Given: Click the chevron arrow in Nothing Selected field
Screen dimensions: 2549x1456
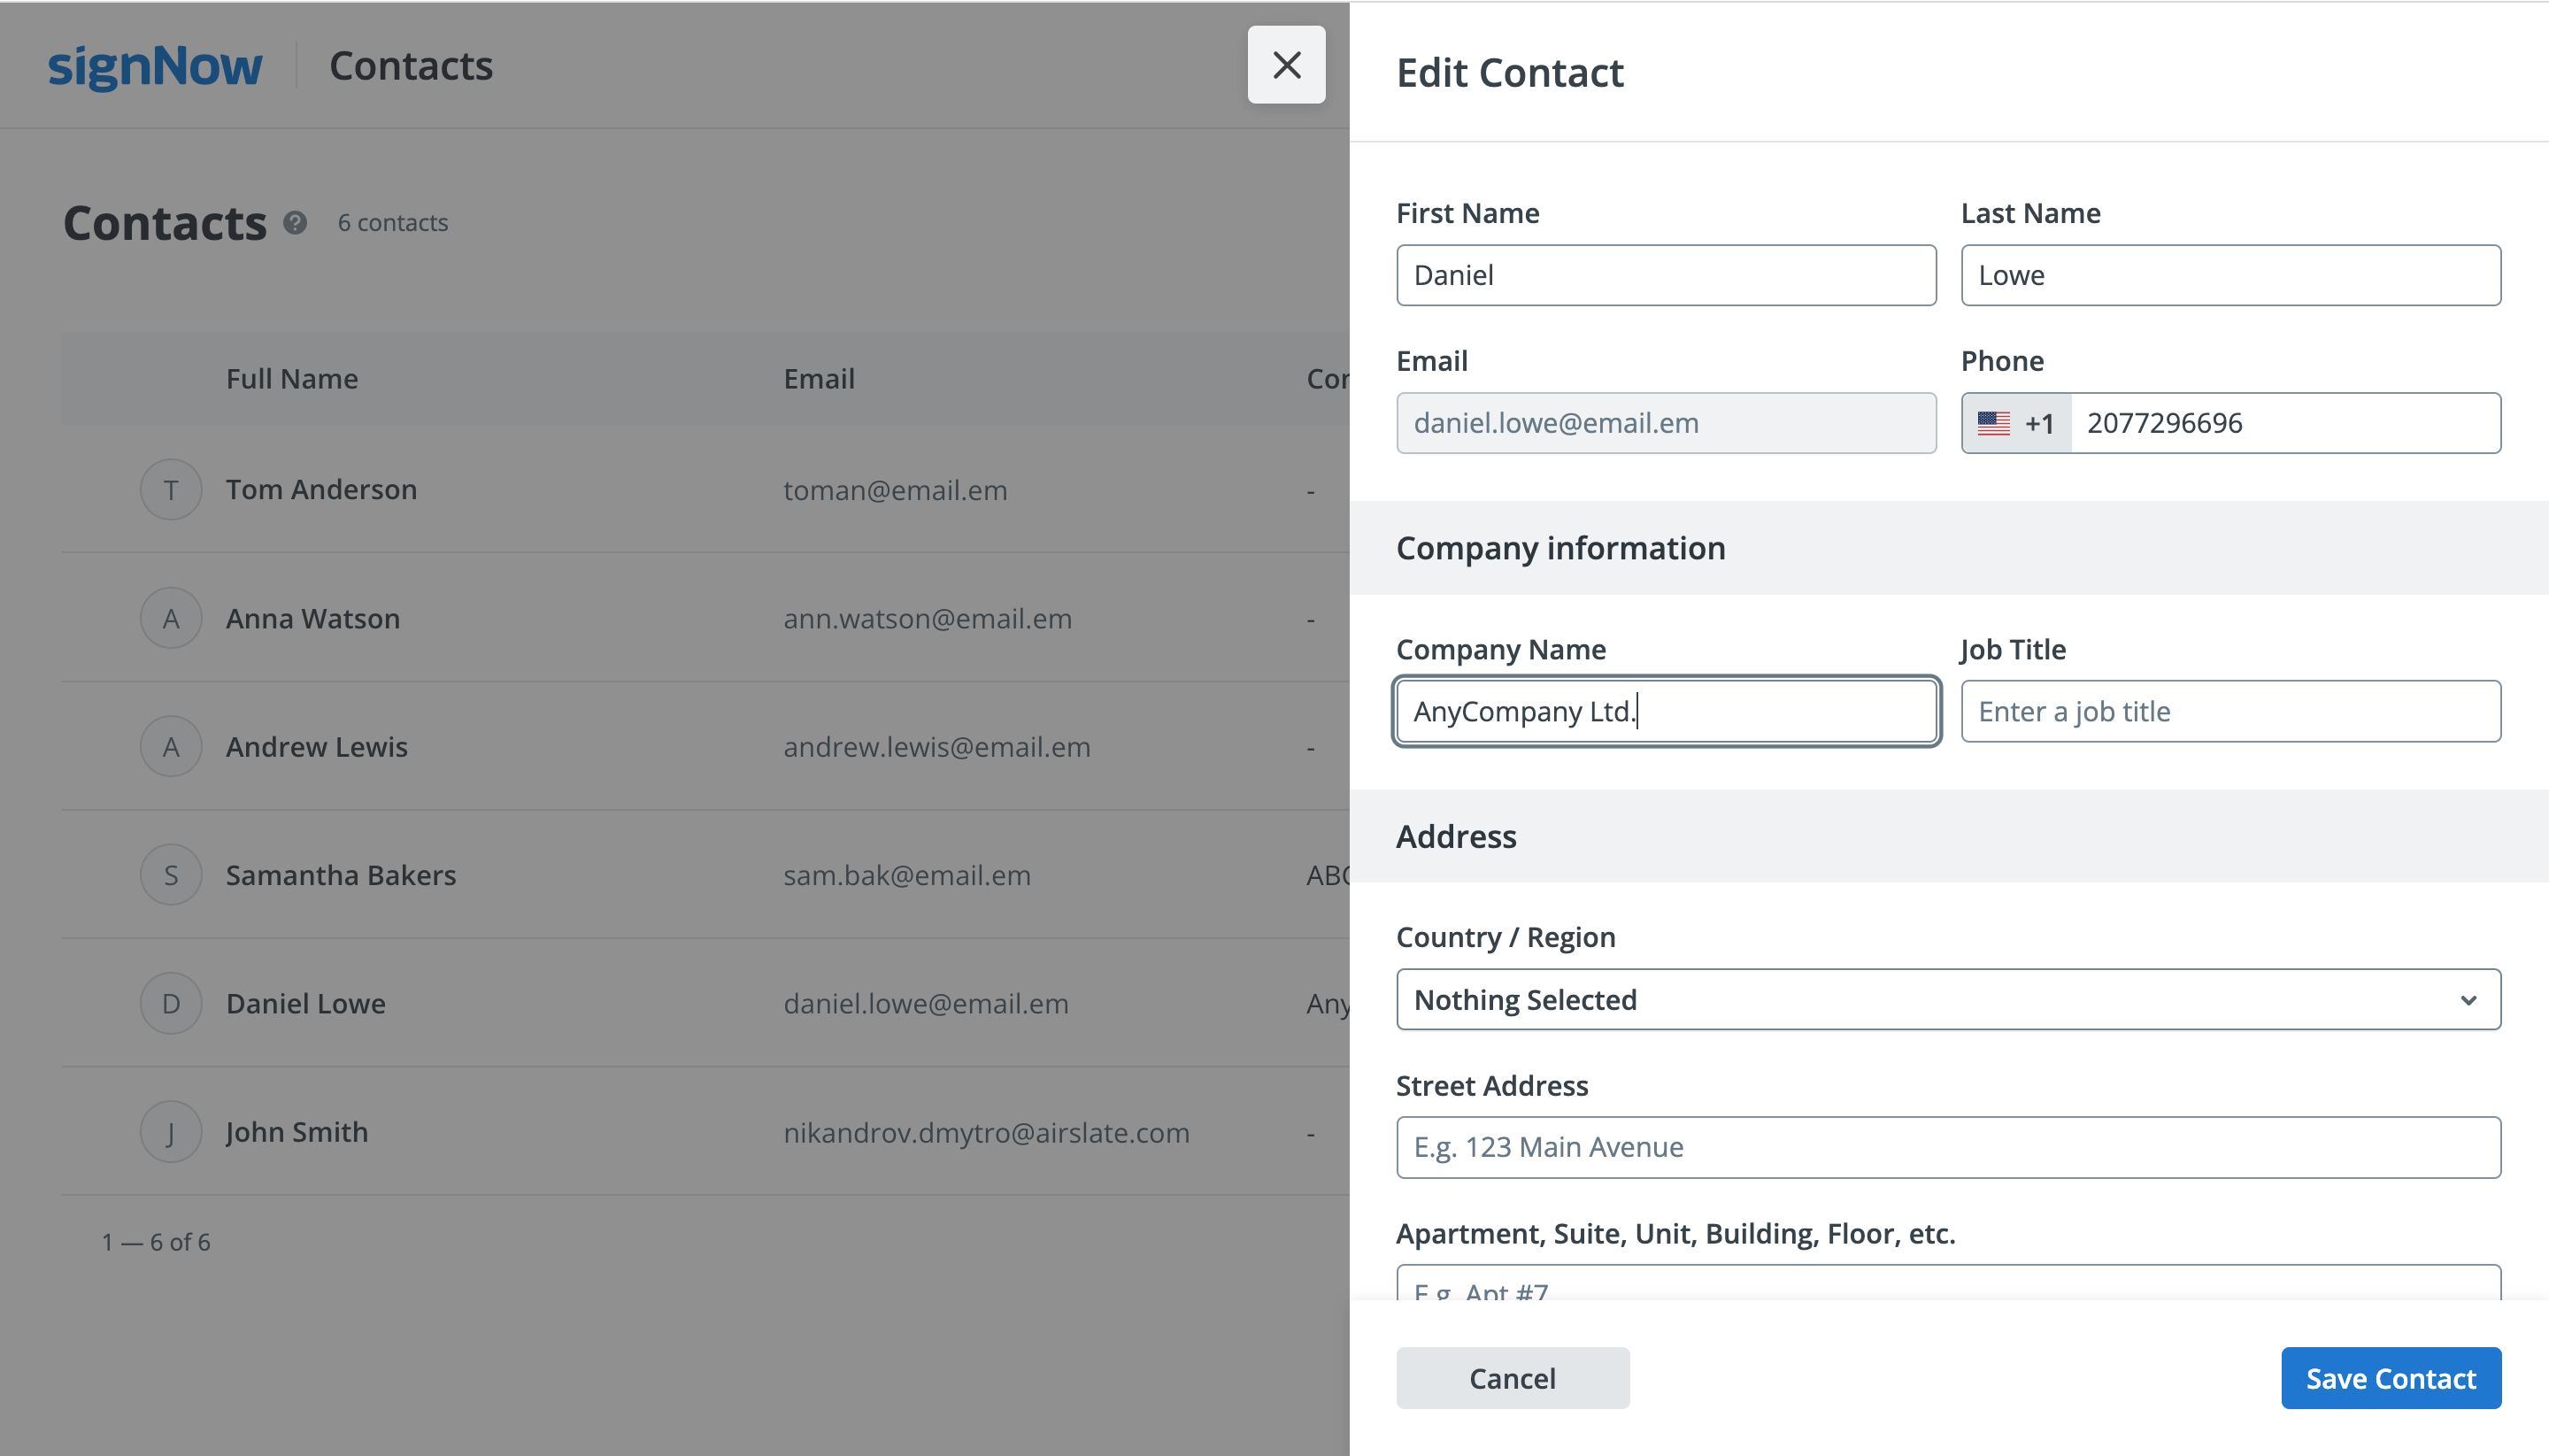Looking at the screenshot, I should pyautogui.click(x=2468, y=1000).
